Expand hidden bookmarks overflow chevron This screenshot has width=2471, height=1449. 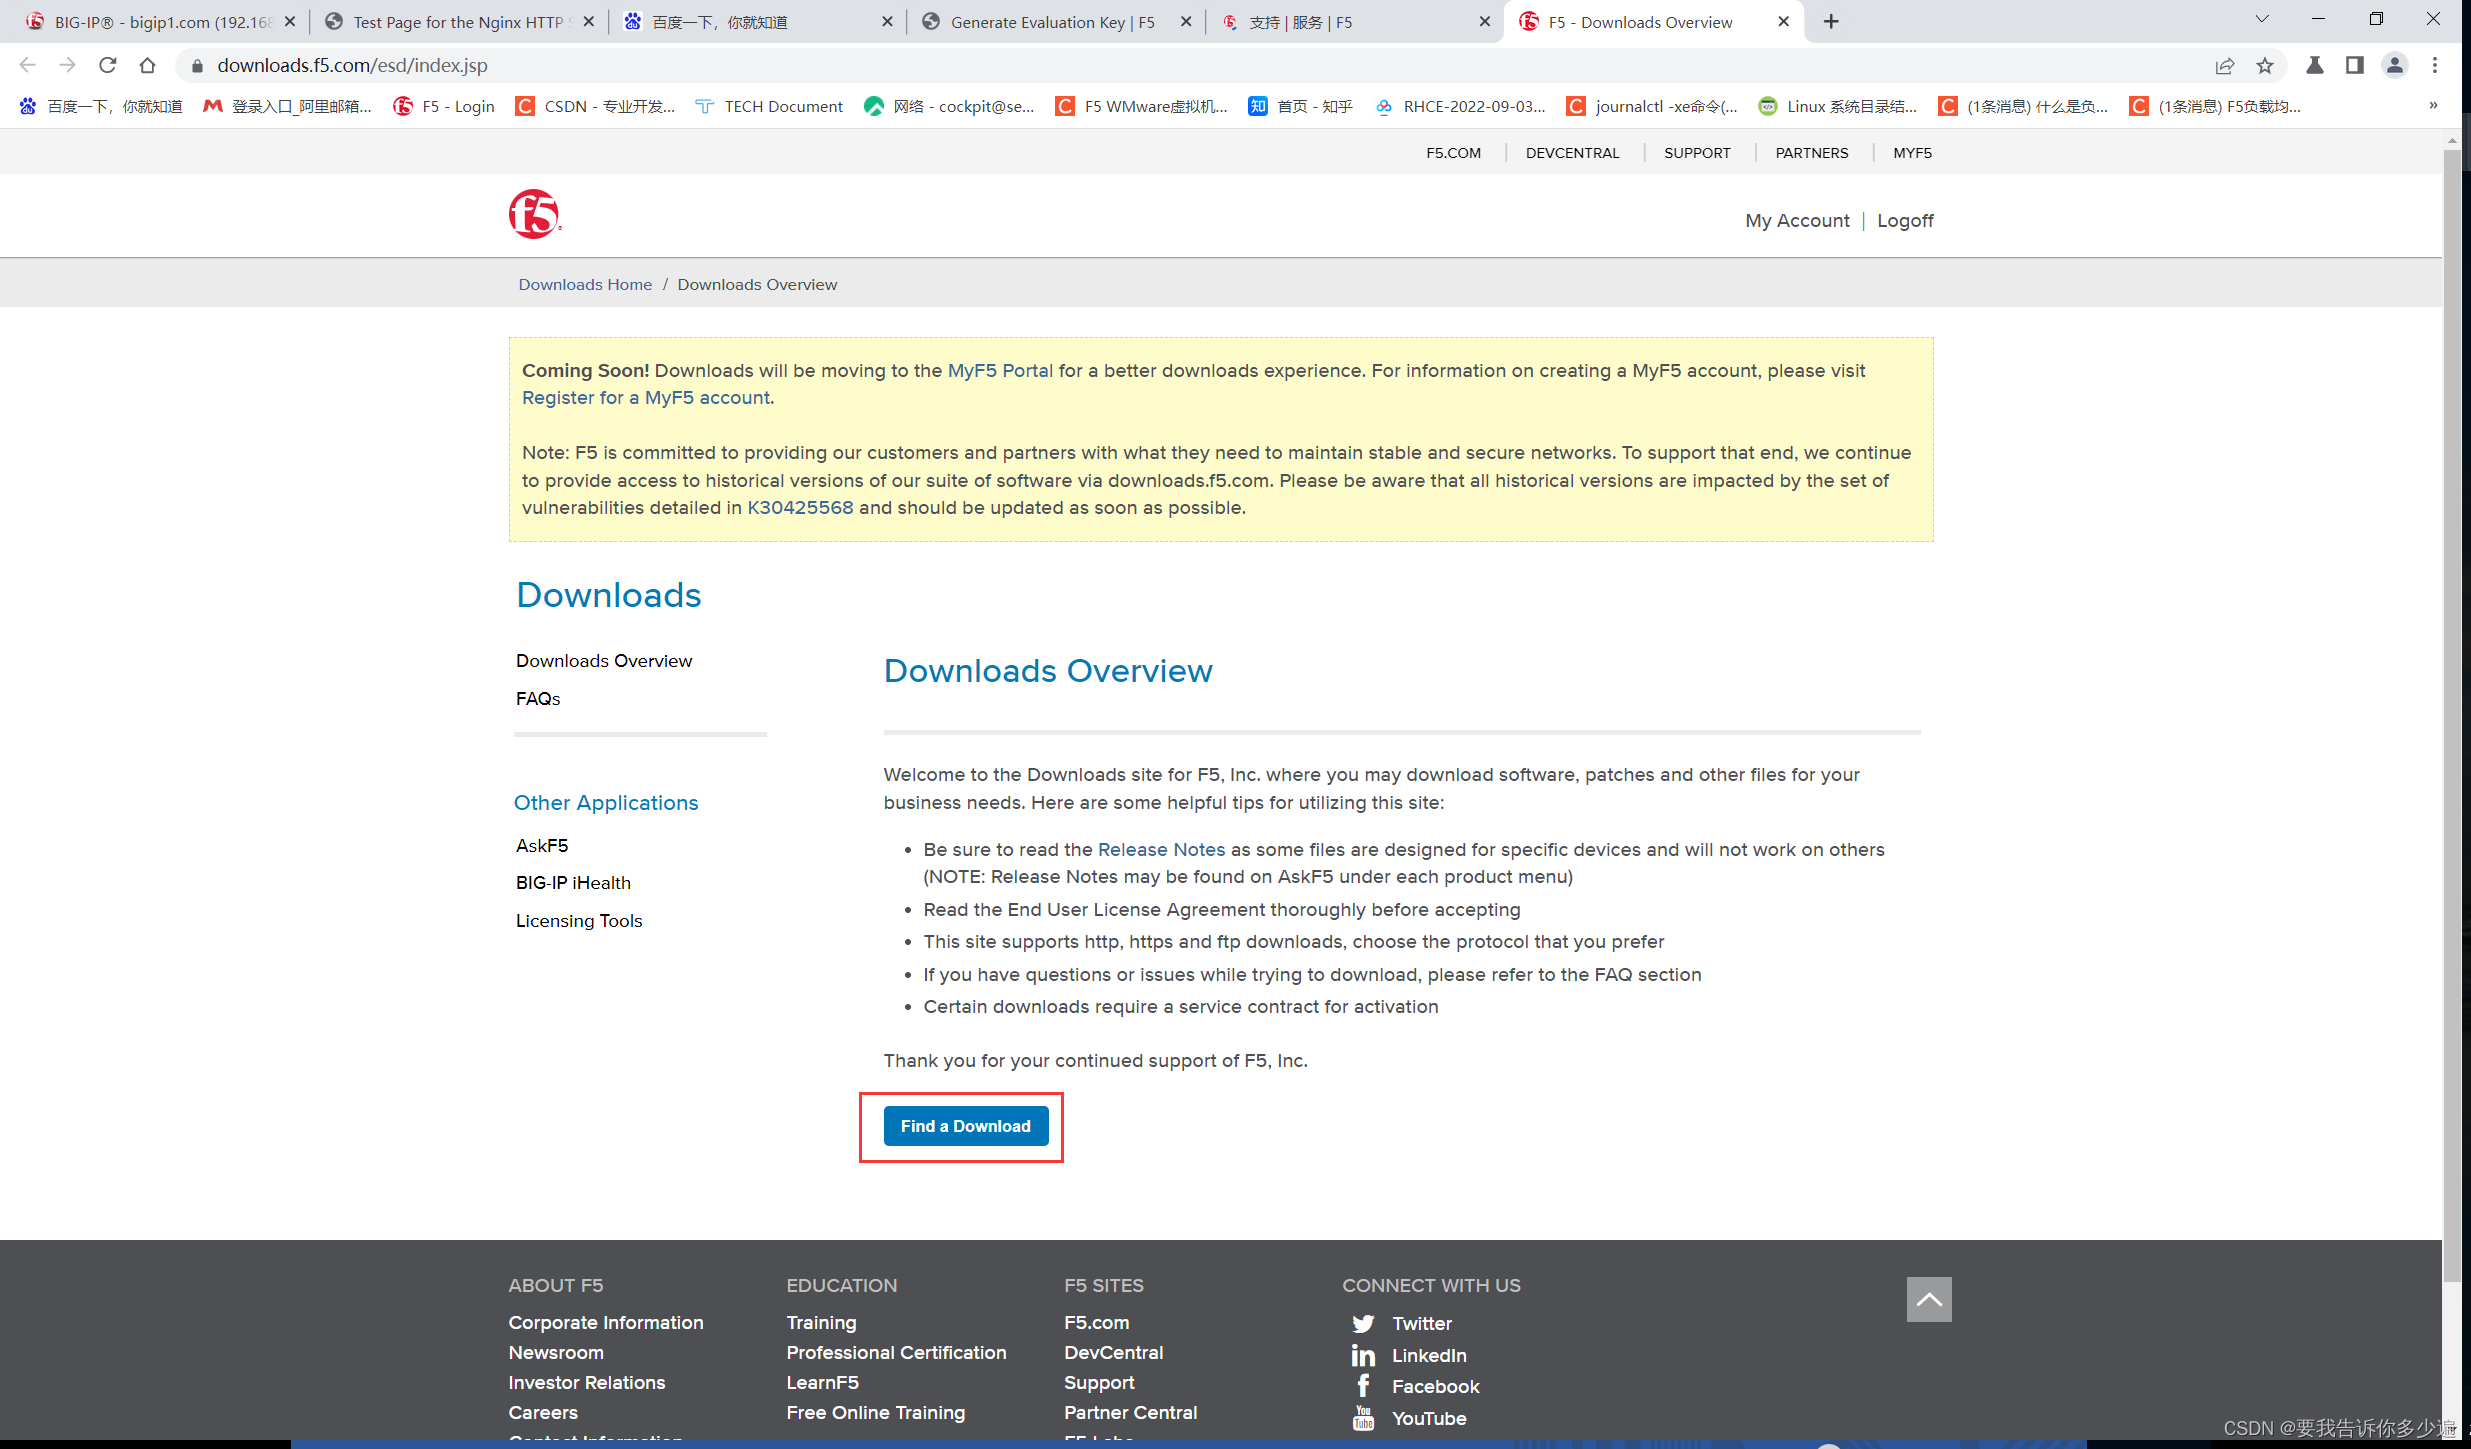(x=2433, y=106)
